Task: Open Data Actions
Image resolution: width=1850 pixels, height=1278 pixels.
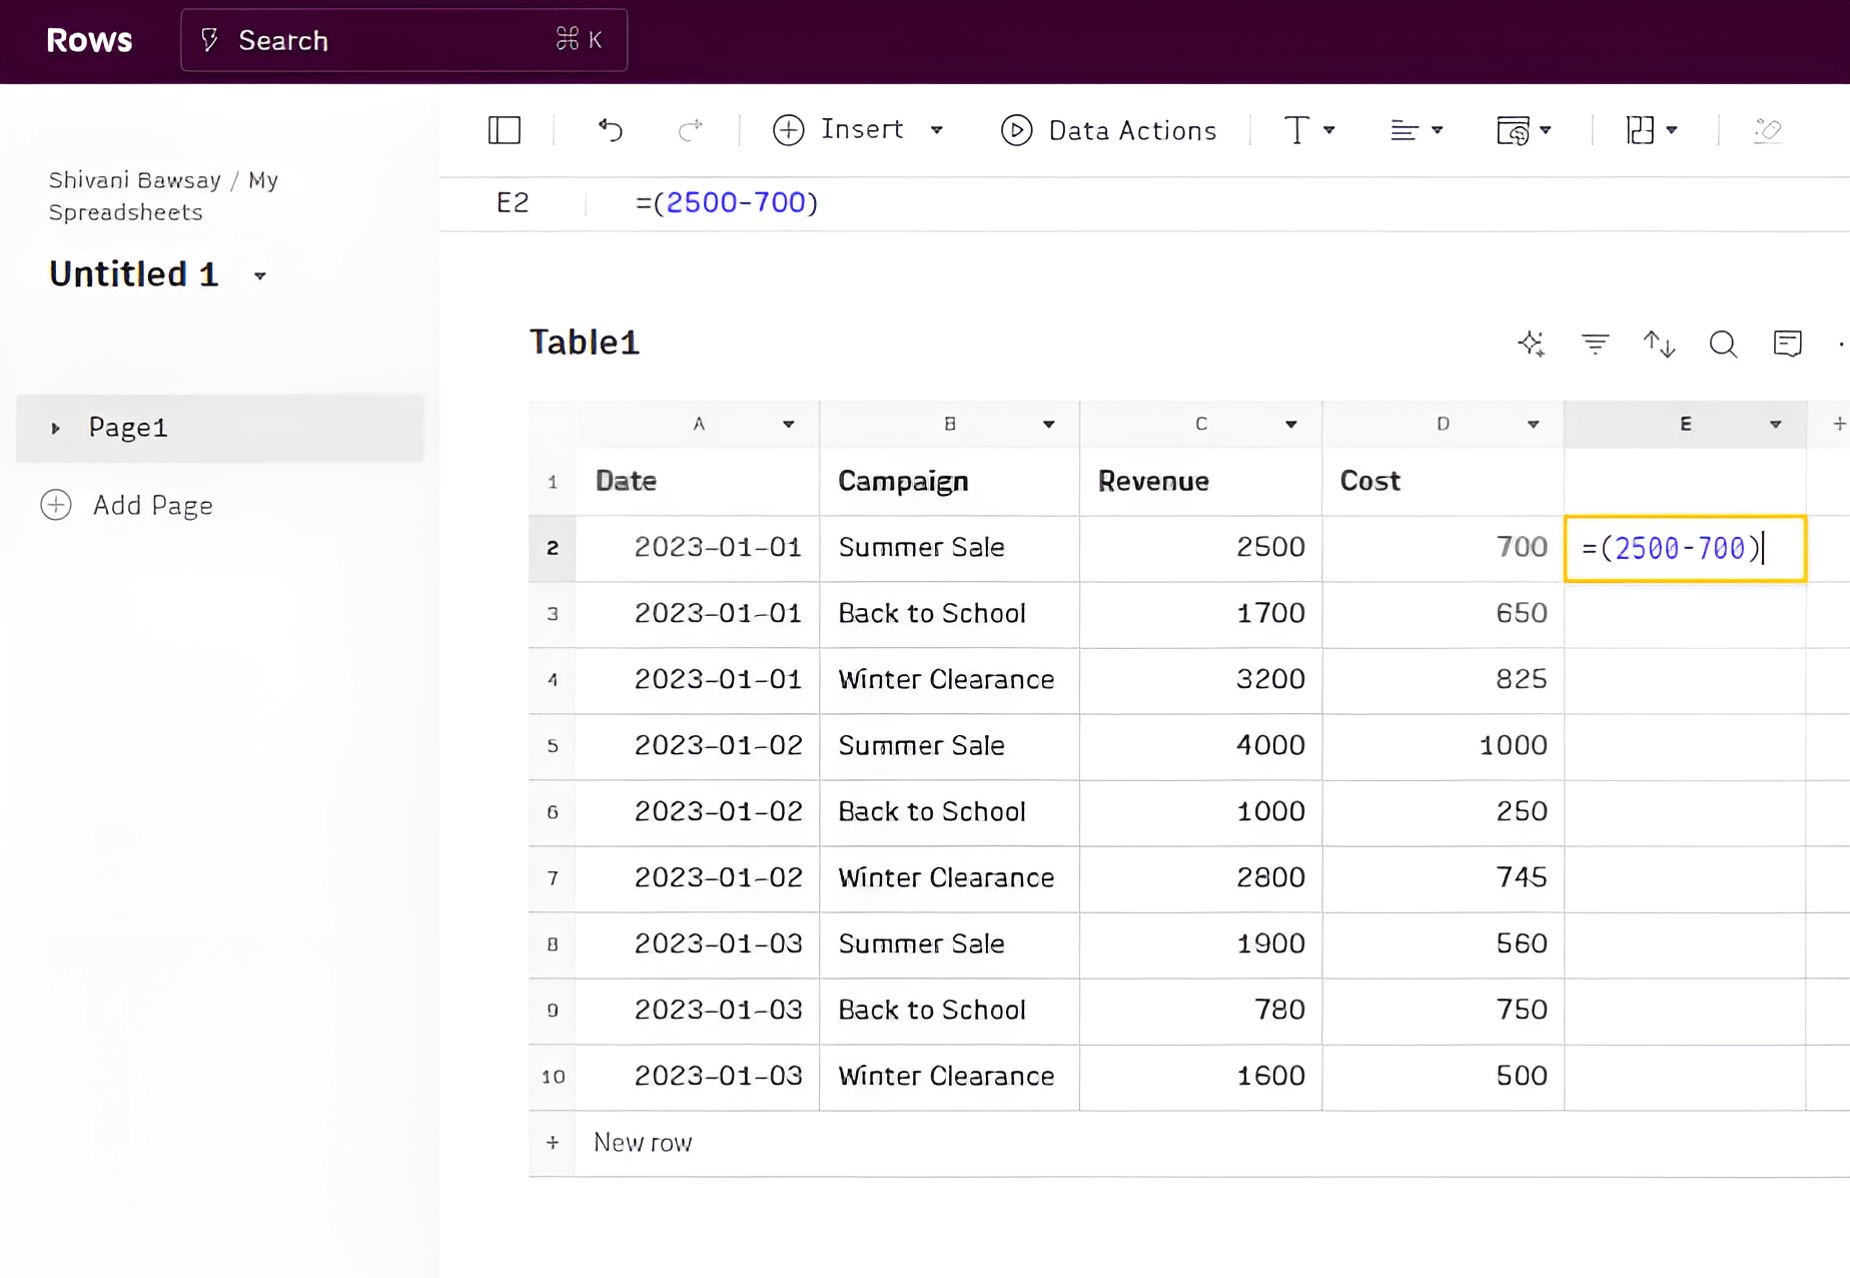Action: click(1108, 130)
